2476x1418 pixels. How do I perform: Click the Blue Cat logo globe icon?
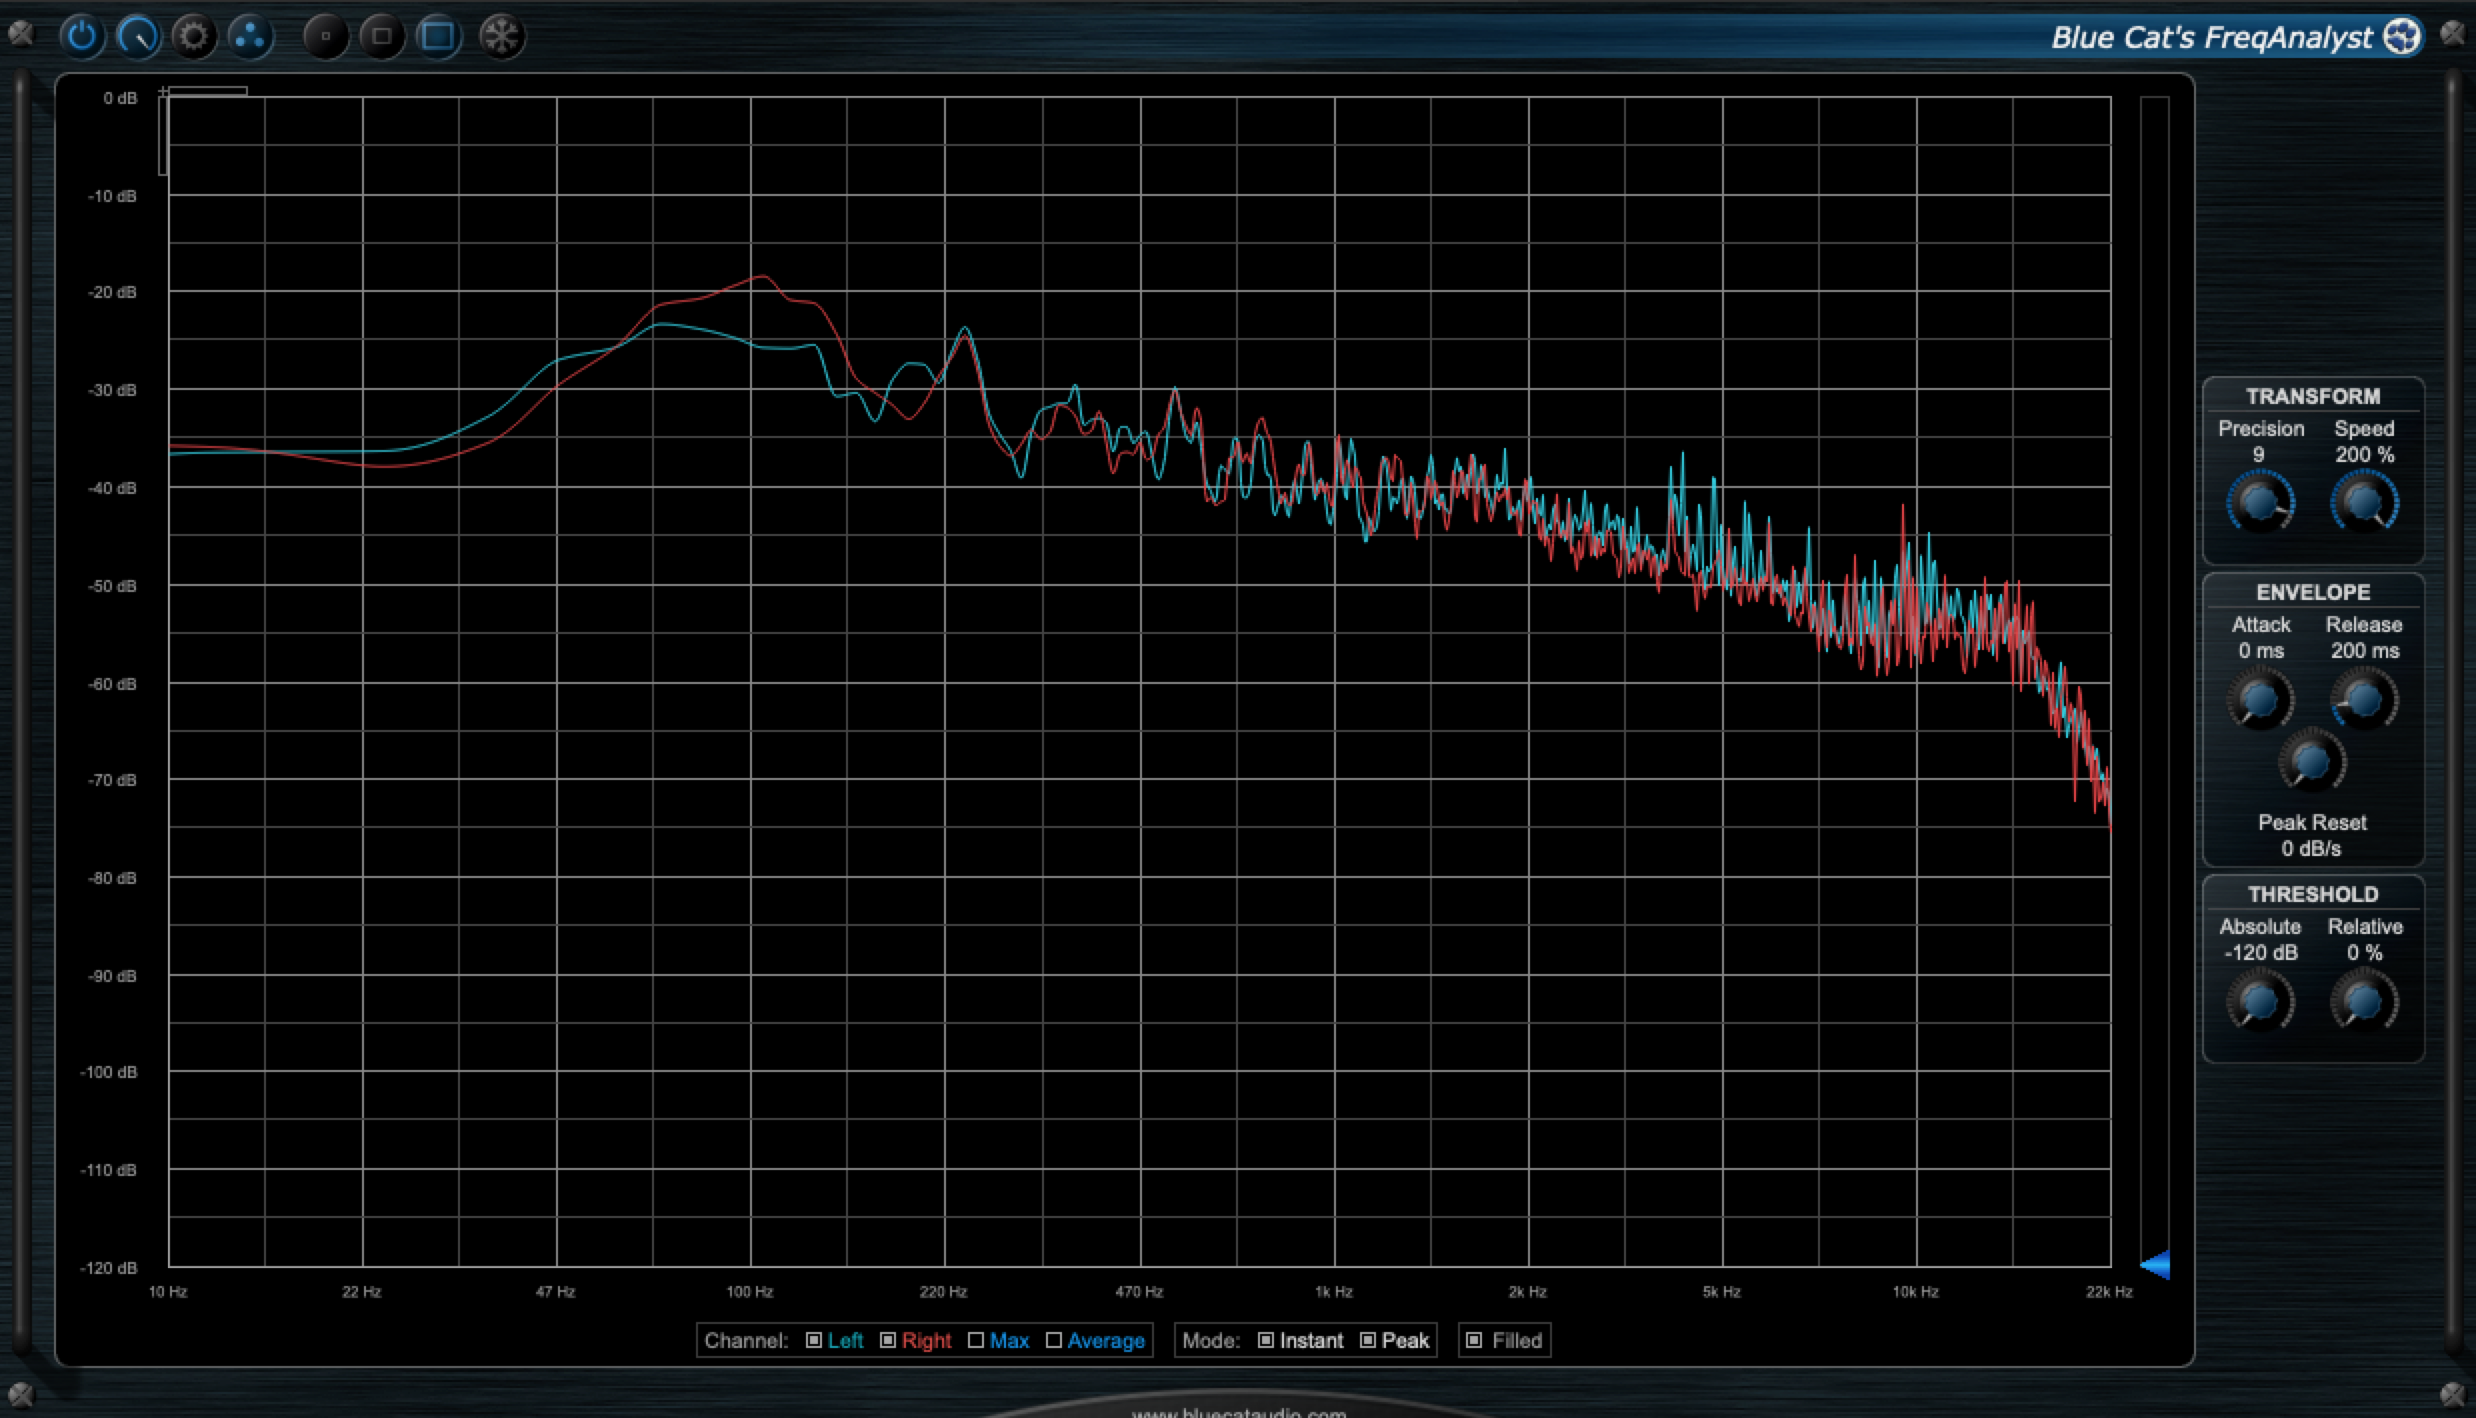[x=2402, y=37]
